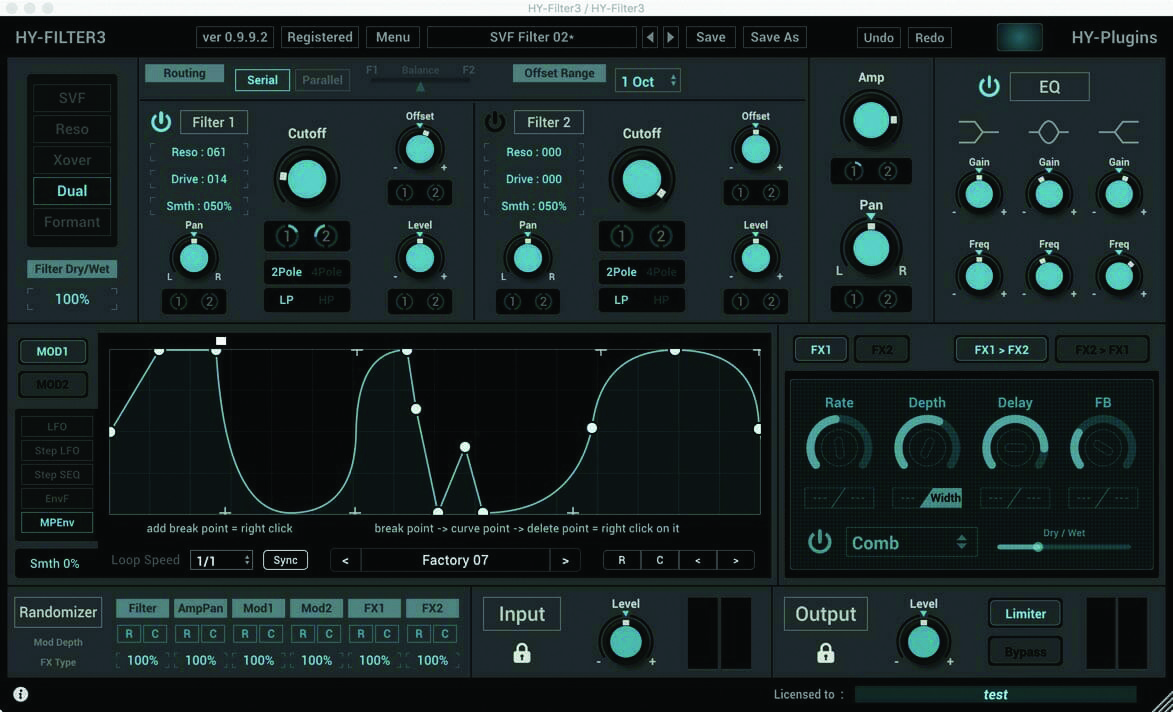This screenshot has height=712, width=1173.
Task: Click the low shelf EQ band icon
Action: coord(978,133)
